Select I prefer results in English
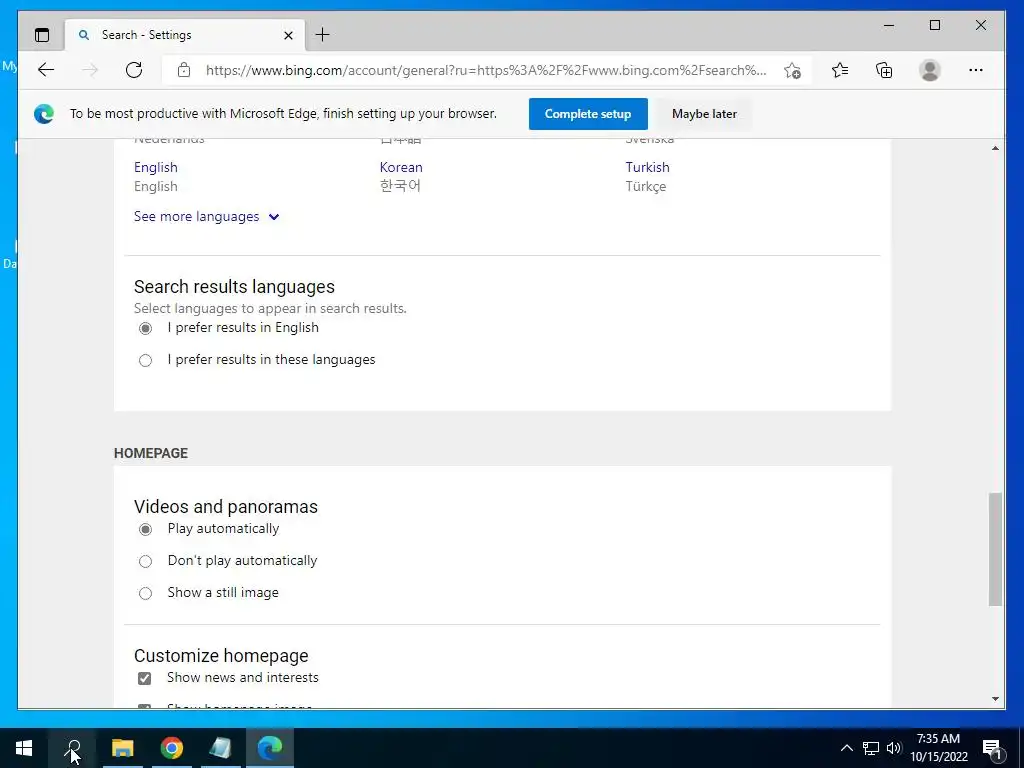Image resolution: width=1024 pixels, height=768 pixels. point(145,328)
